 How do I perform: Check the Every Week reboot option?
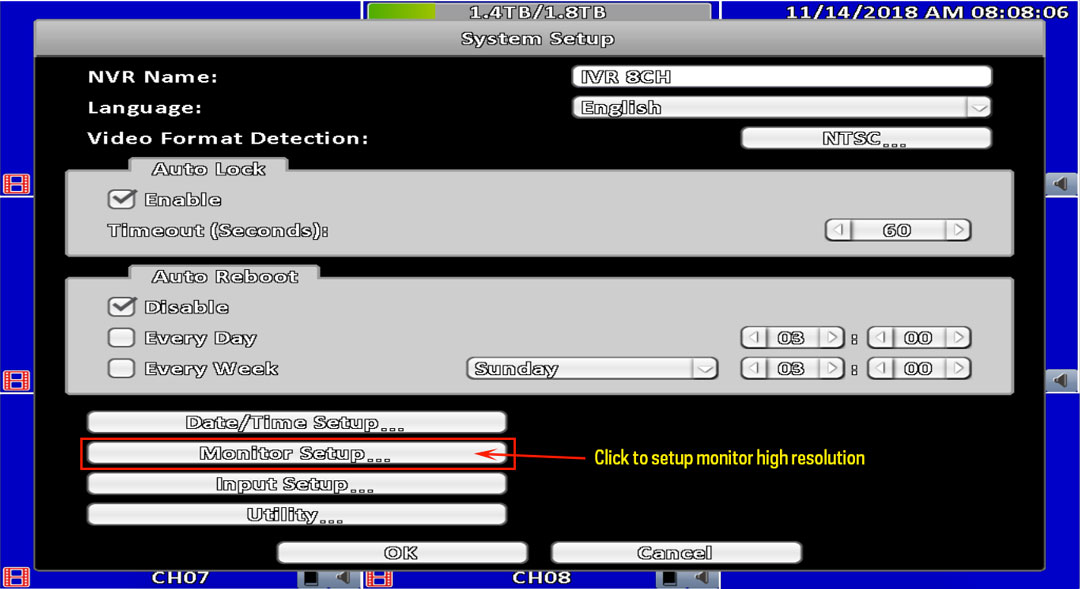pyautogui.click(x=122, y=369)
